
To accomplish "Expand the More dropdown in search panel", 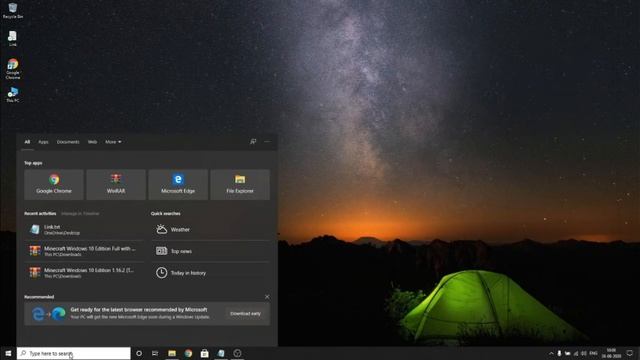I will pos(113,142).
